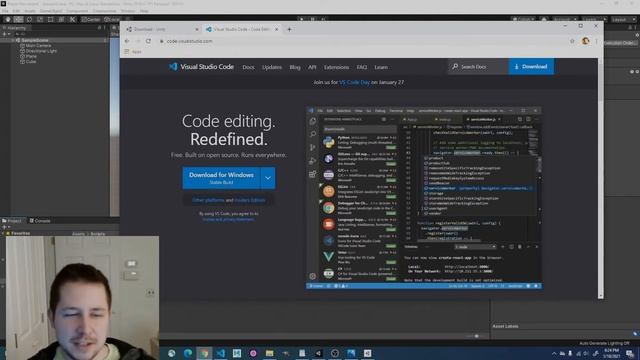This screenshot has width=640, height=360.
Task: Open the Unity Window menu
Action: 128,11
